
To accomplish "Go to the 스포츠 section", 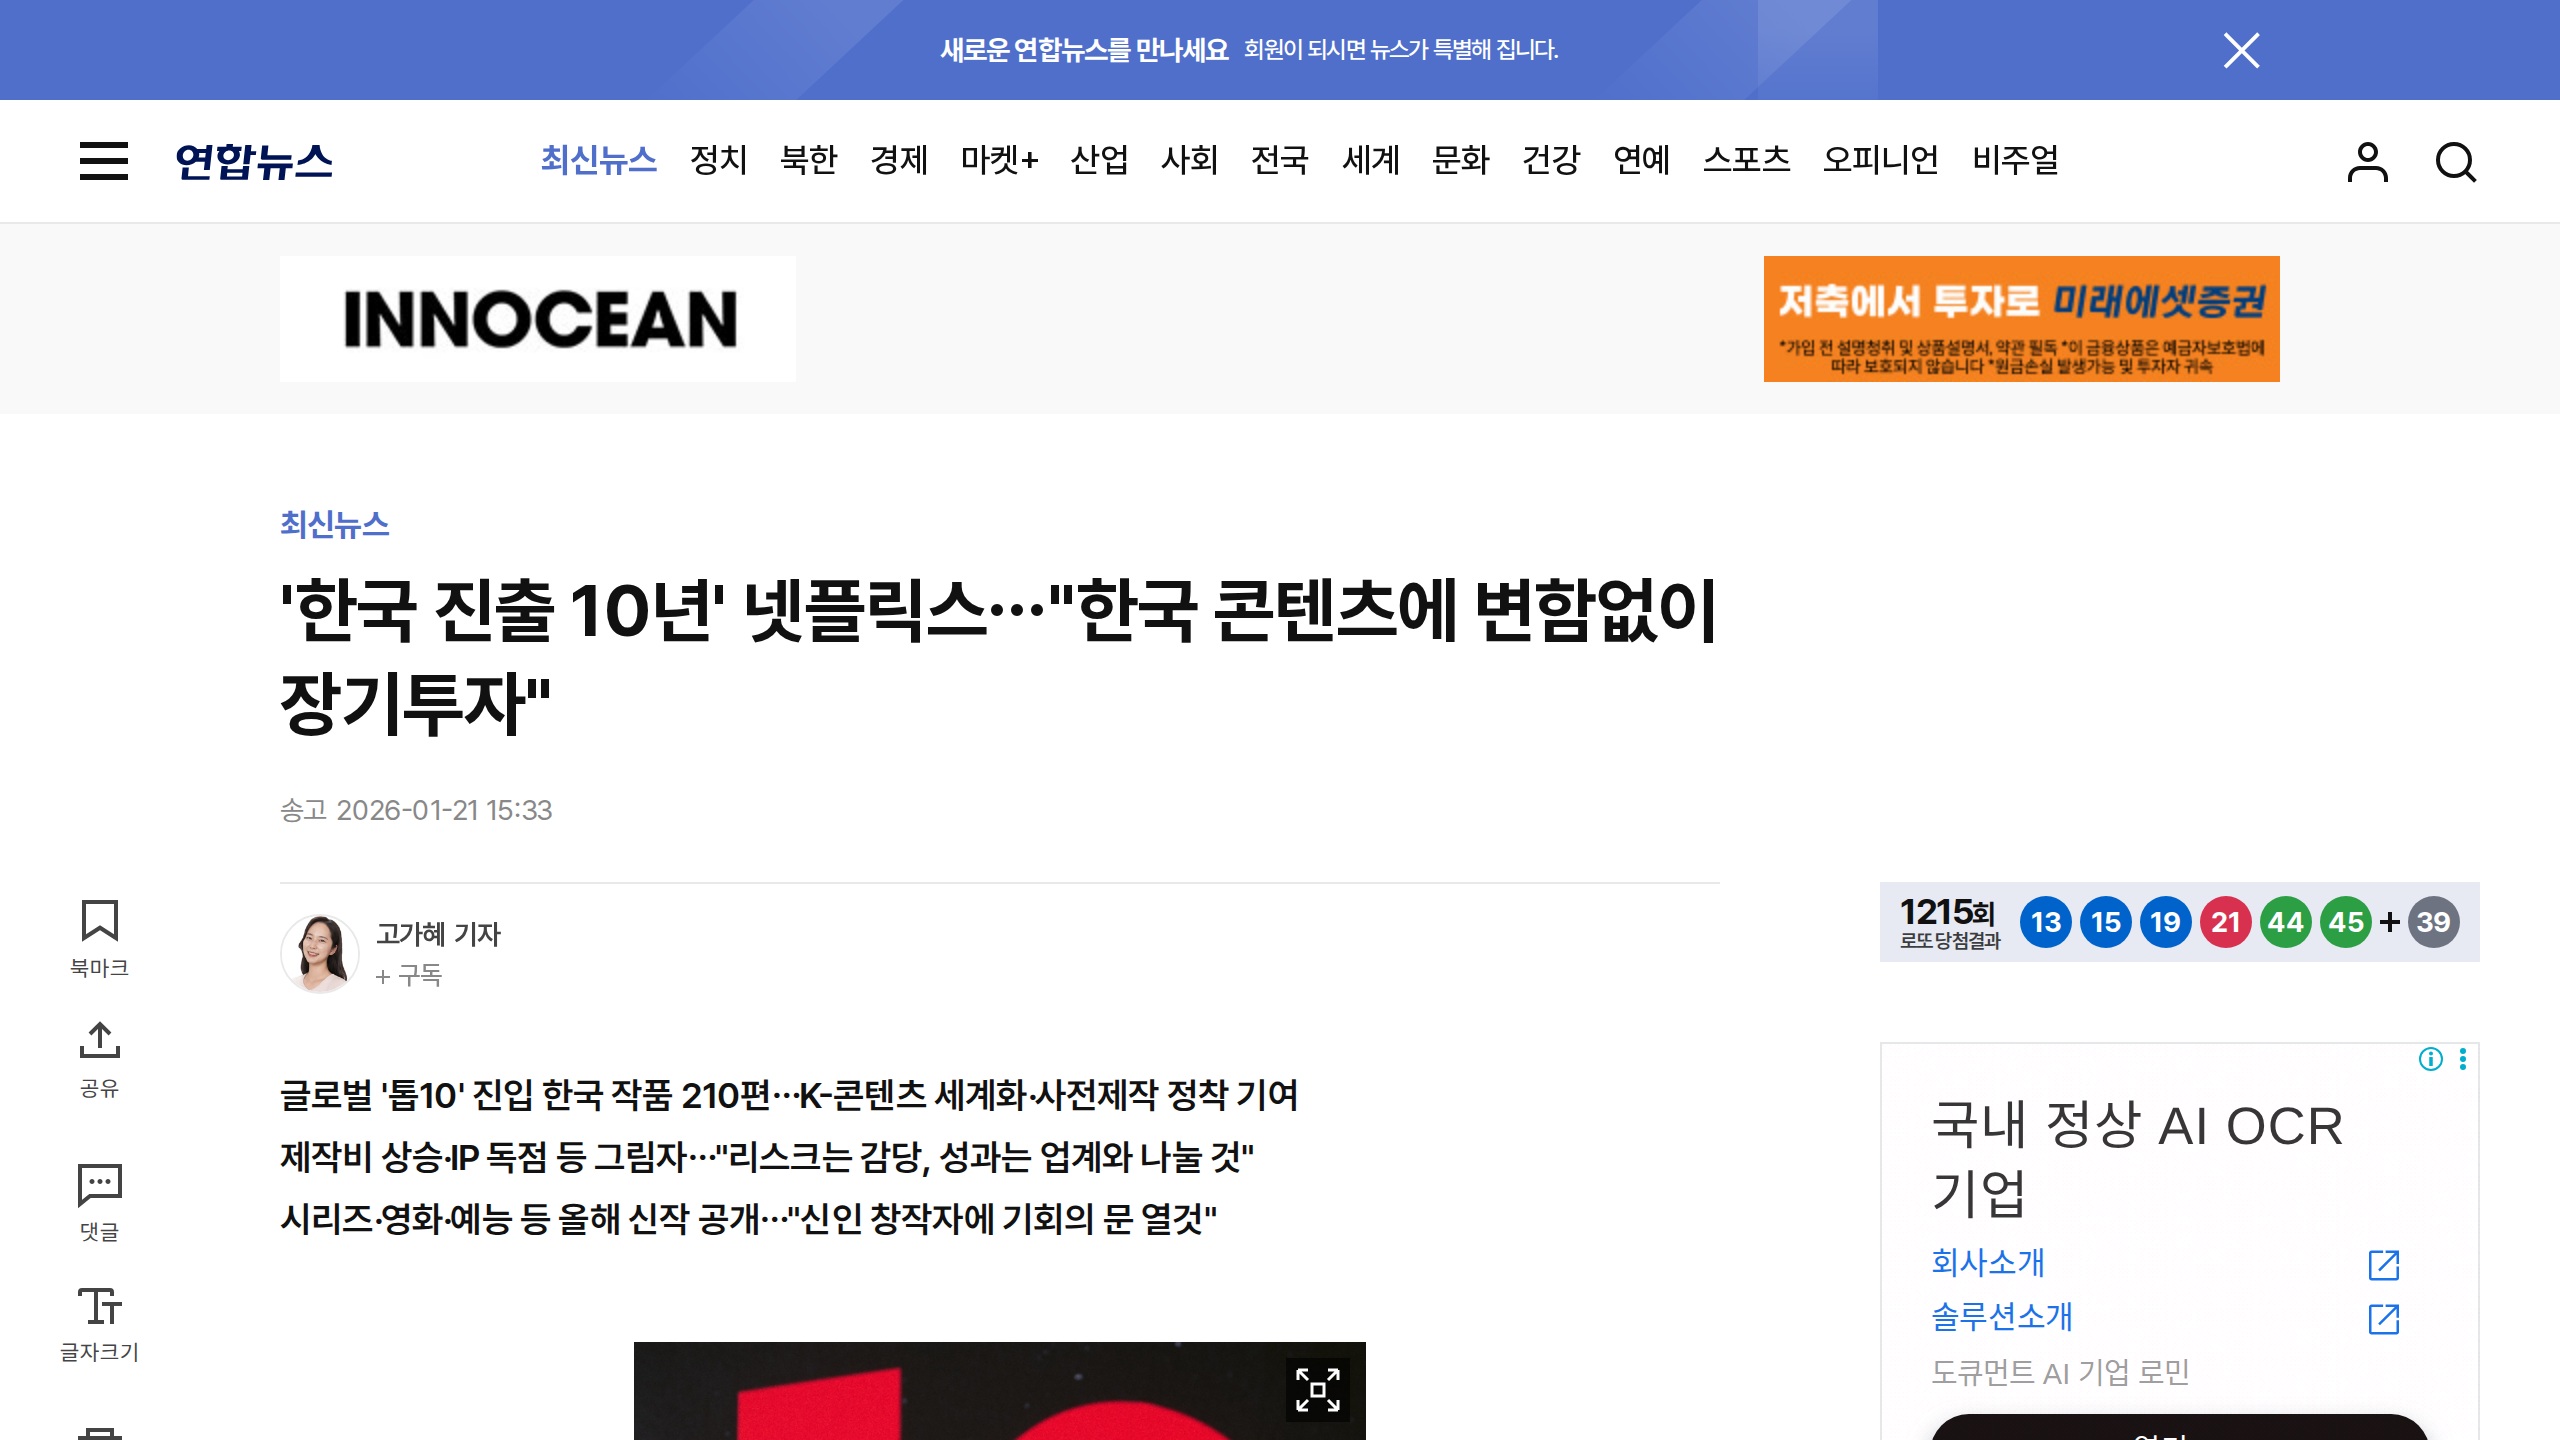I will pos(1746,160).
